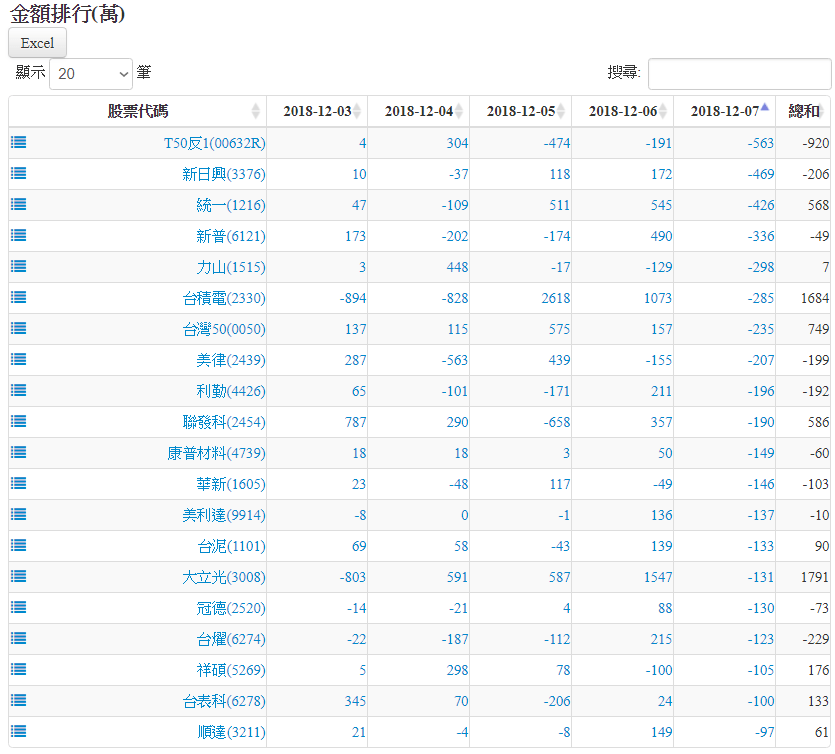Open the list icon next to 聯發科(2454)
The image size is (835, 754).
(x=18, y=421)
